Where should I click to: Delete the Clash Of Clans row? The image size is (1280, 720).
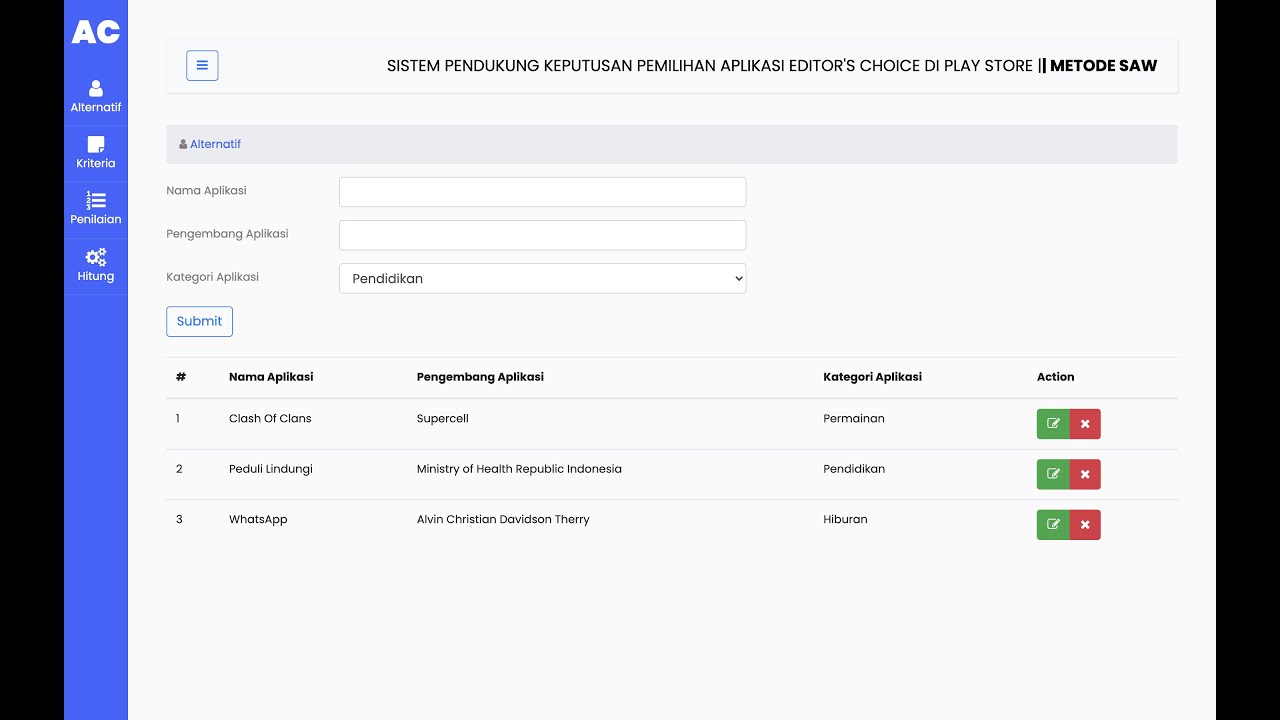coord(1085,424)
